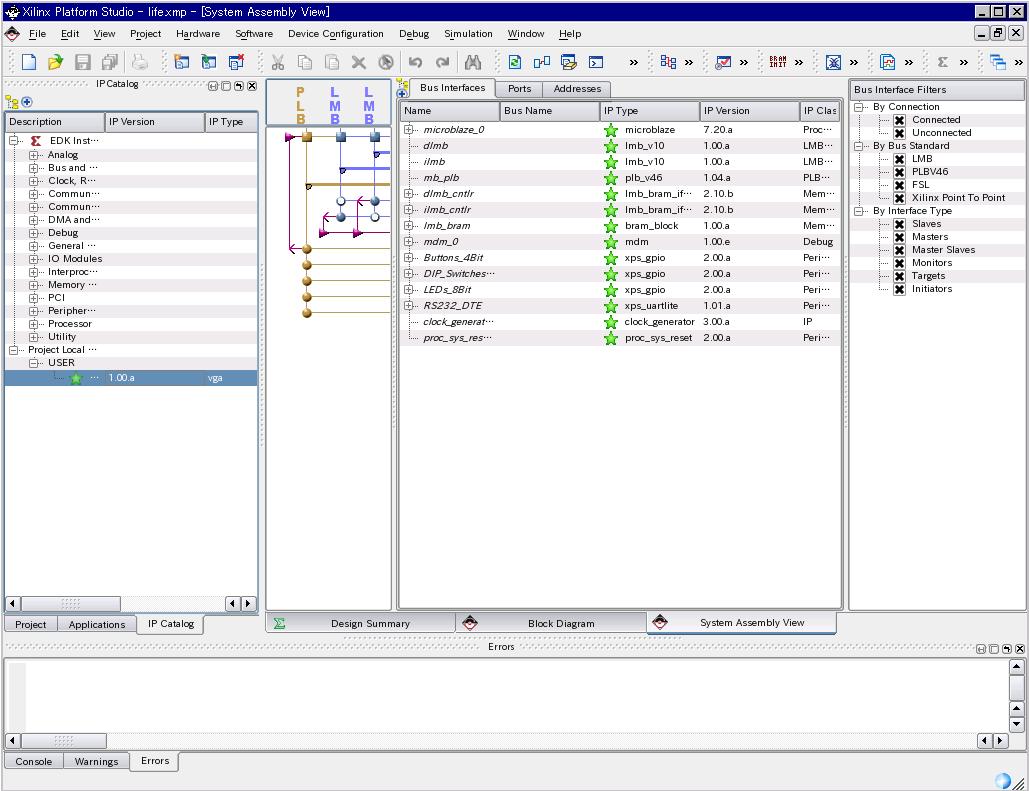
Task: Select the vga 1.00.a user IP row
Action: (131, 378)
